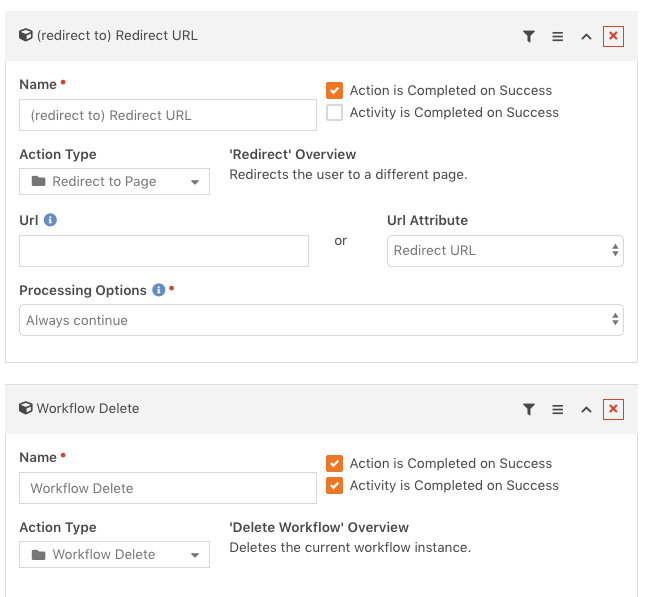The height and width of the screenshot is (597, 645).
Task: Uncheck Action is Completed for Workflow Delete
Action: click(334, 463)
